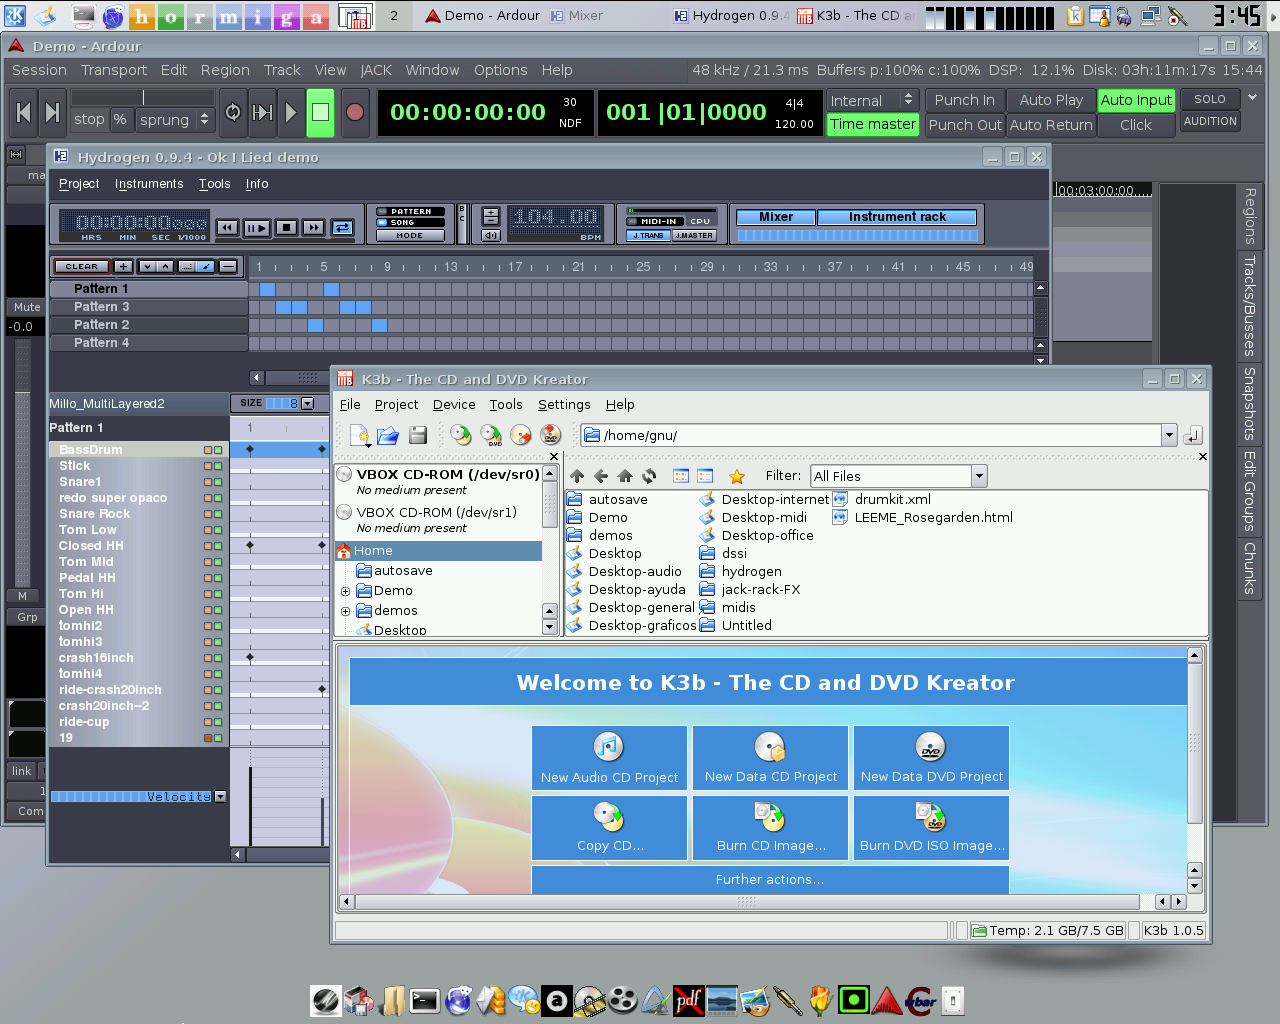Click Burn CD Image button
The width and height of the screenshot is (1280, 1024).
(x=771, y=827)
